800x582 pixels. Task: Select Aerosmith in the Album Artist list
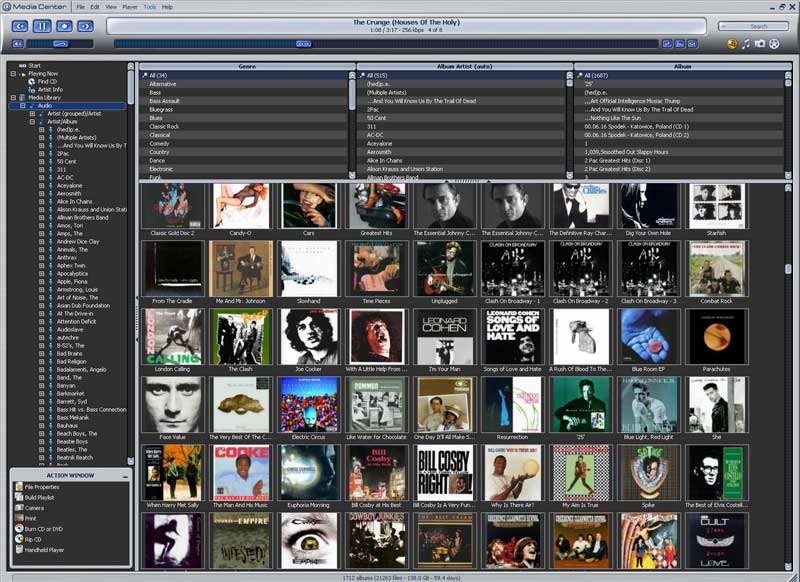click(x=462, y=152)
